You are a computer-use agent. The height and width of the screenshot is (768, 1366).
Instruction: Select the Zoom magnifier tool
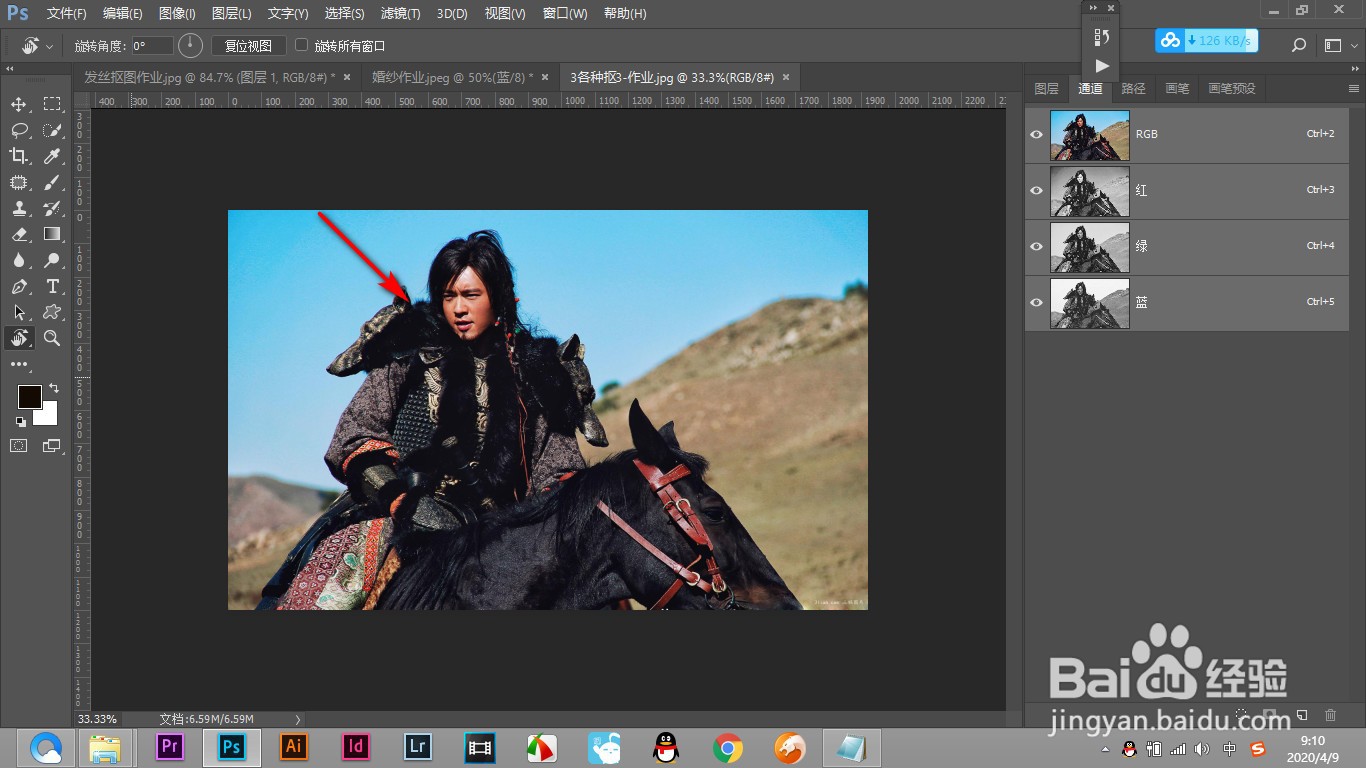click(52, 338)
